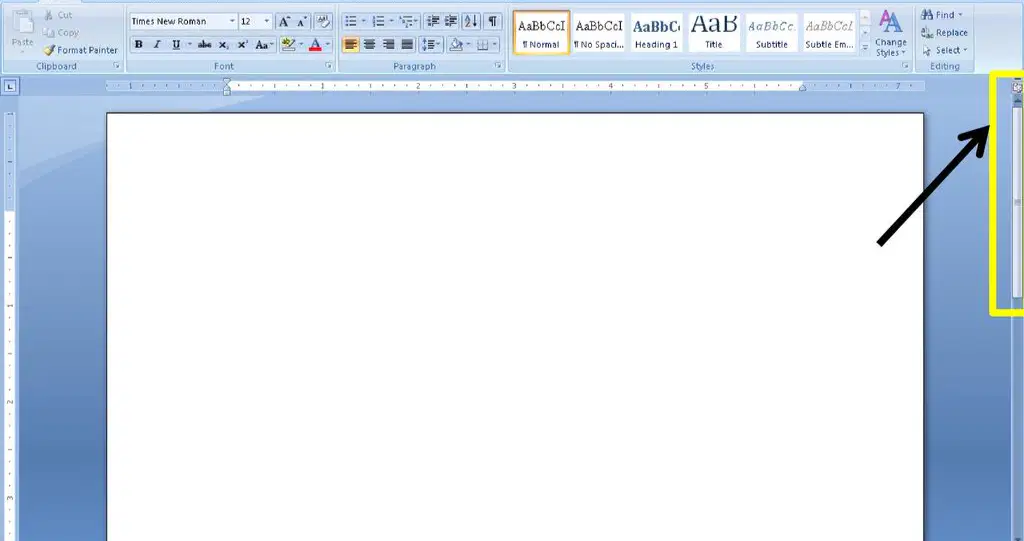Click the Copy command
Viewport: 1024px width, 541px height.
click(61, 33)
